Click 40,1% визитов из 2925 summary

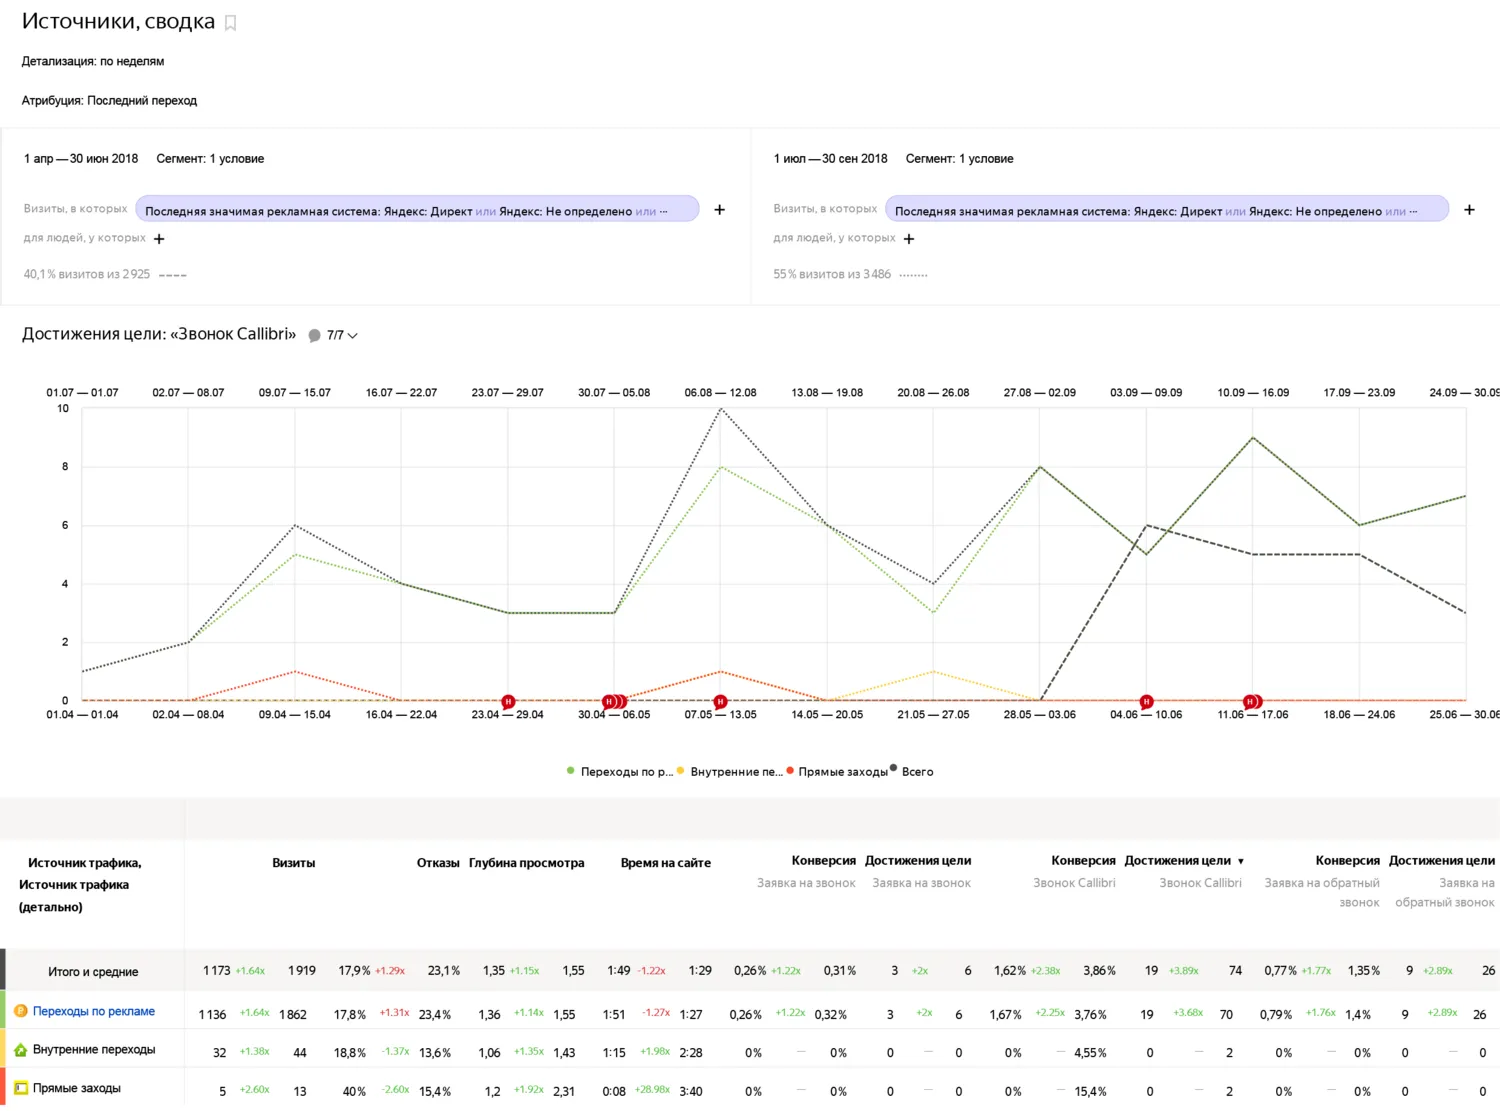87,274
